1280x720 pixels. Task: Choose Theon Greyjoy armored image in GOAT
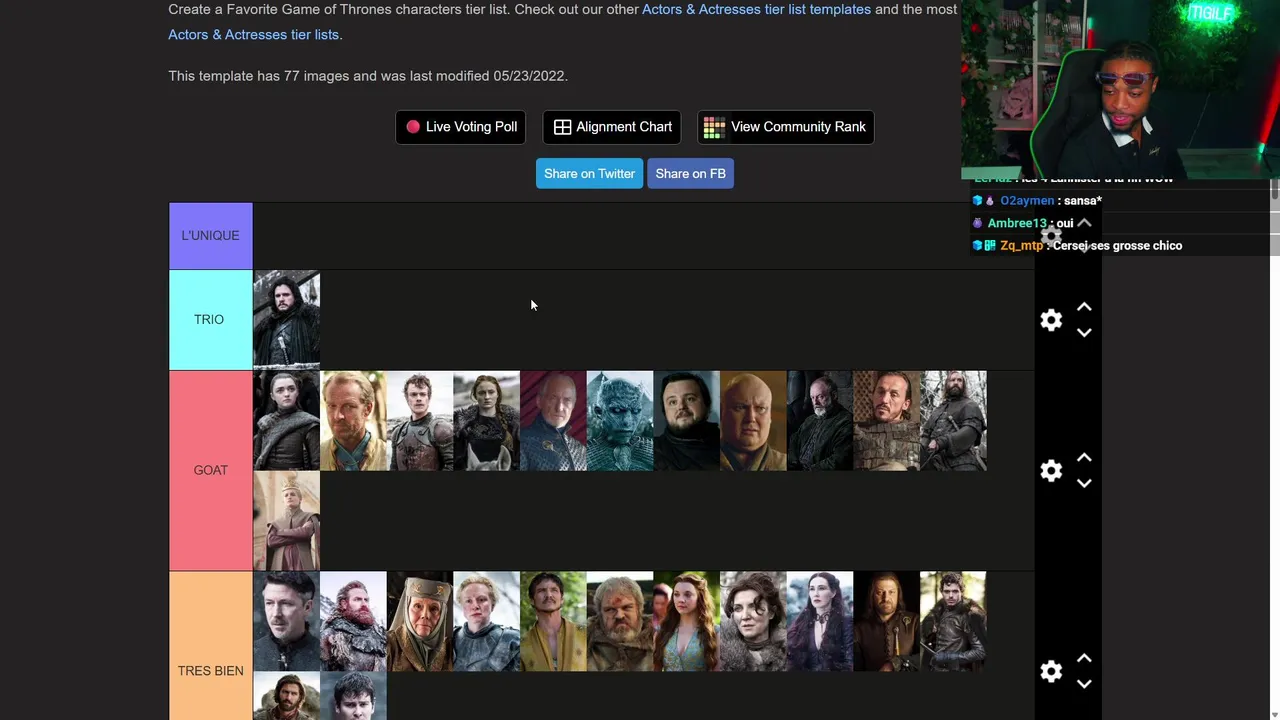tap(420, 421)
